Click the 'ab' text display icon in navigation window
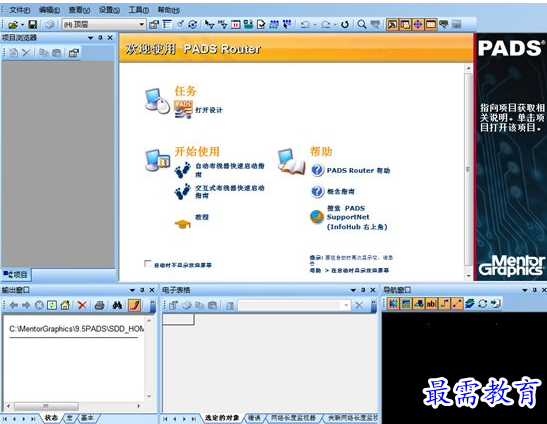 click(x=431, y=304)
